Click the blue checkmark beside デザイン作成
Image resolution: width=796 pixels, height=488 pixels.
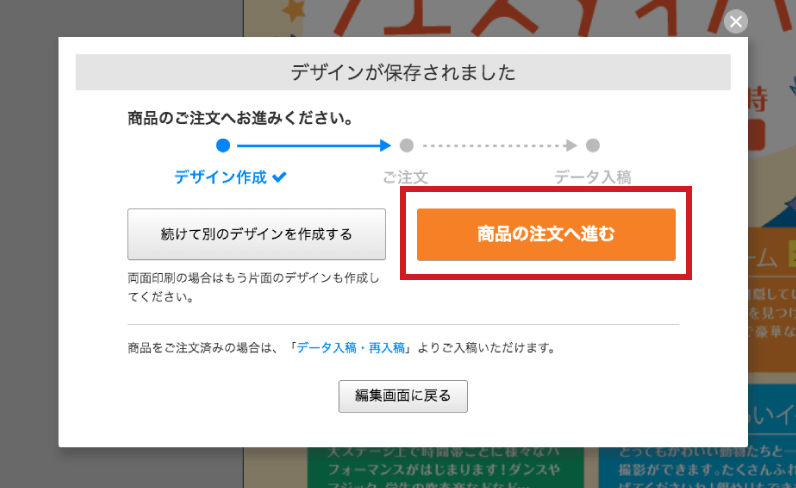[x=280, y=177]
